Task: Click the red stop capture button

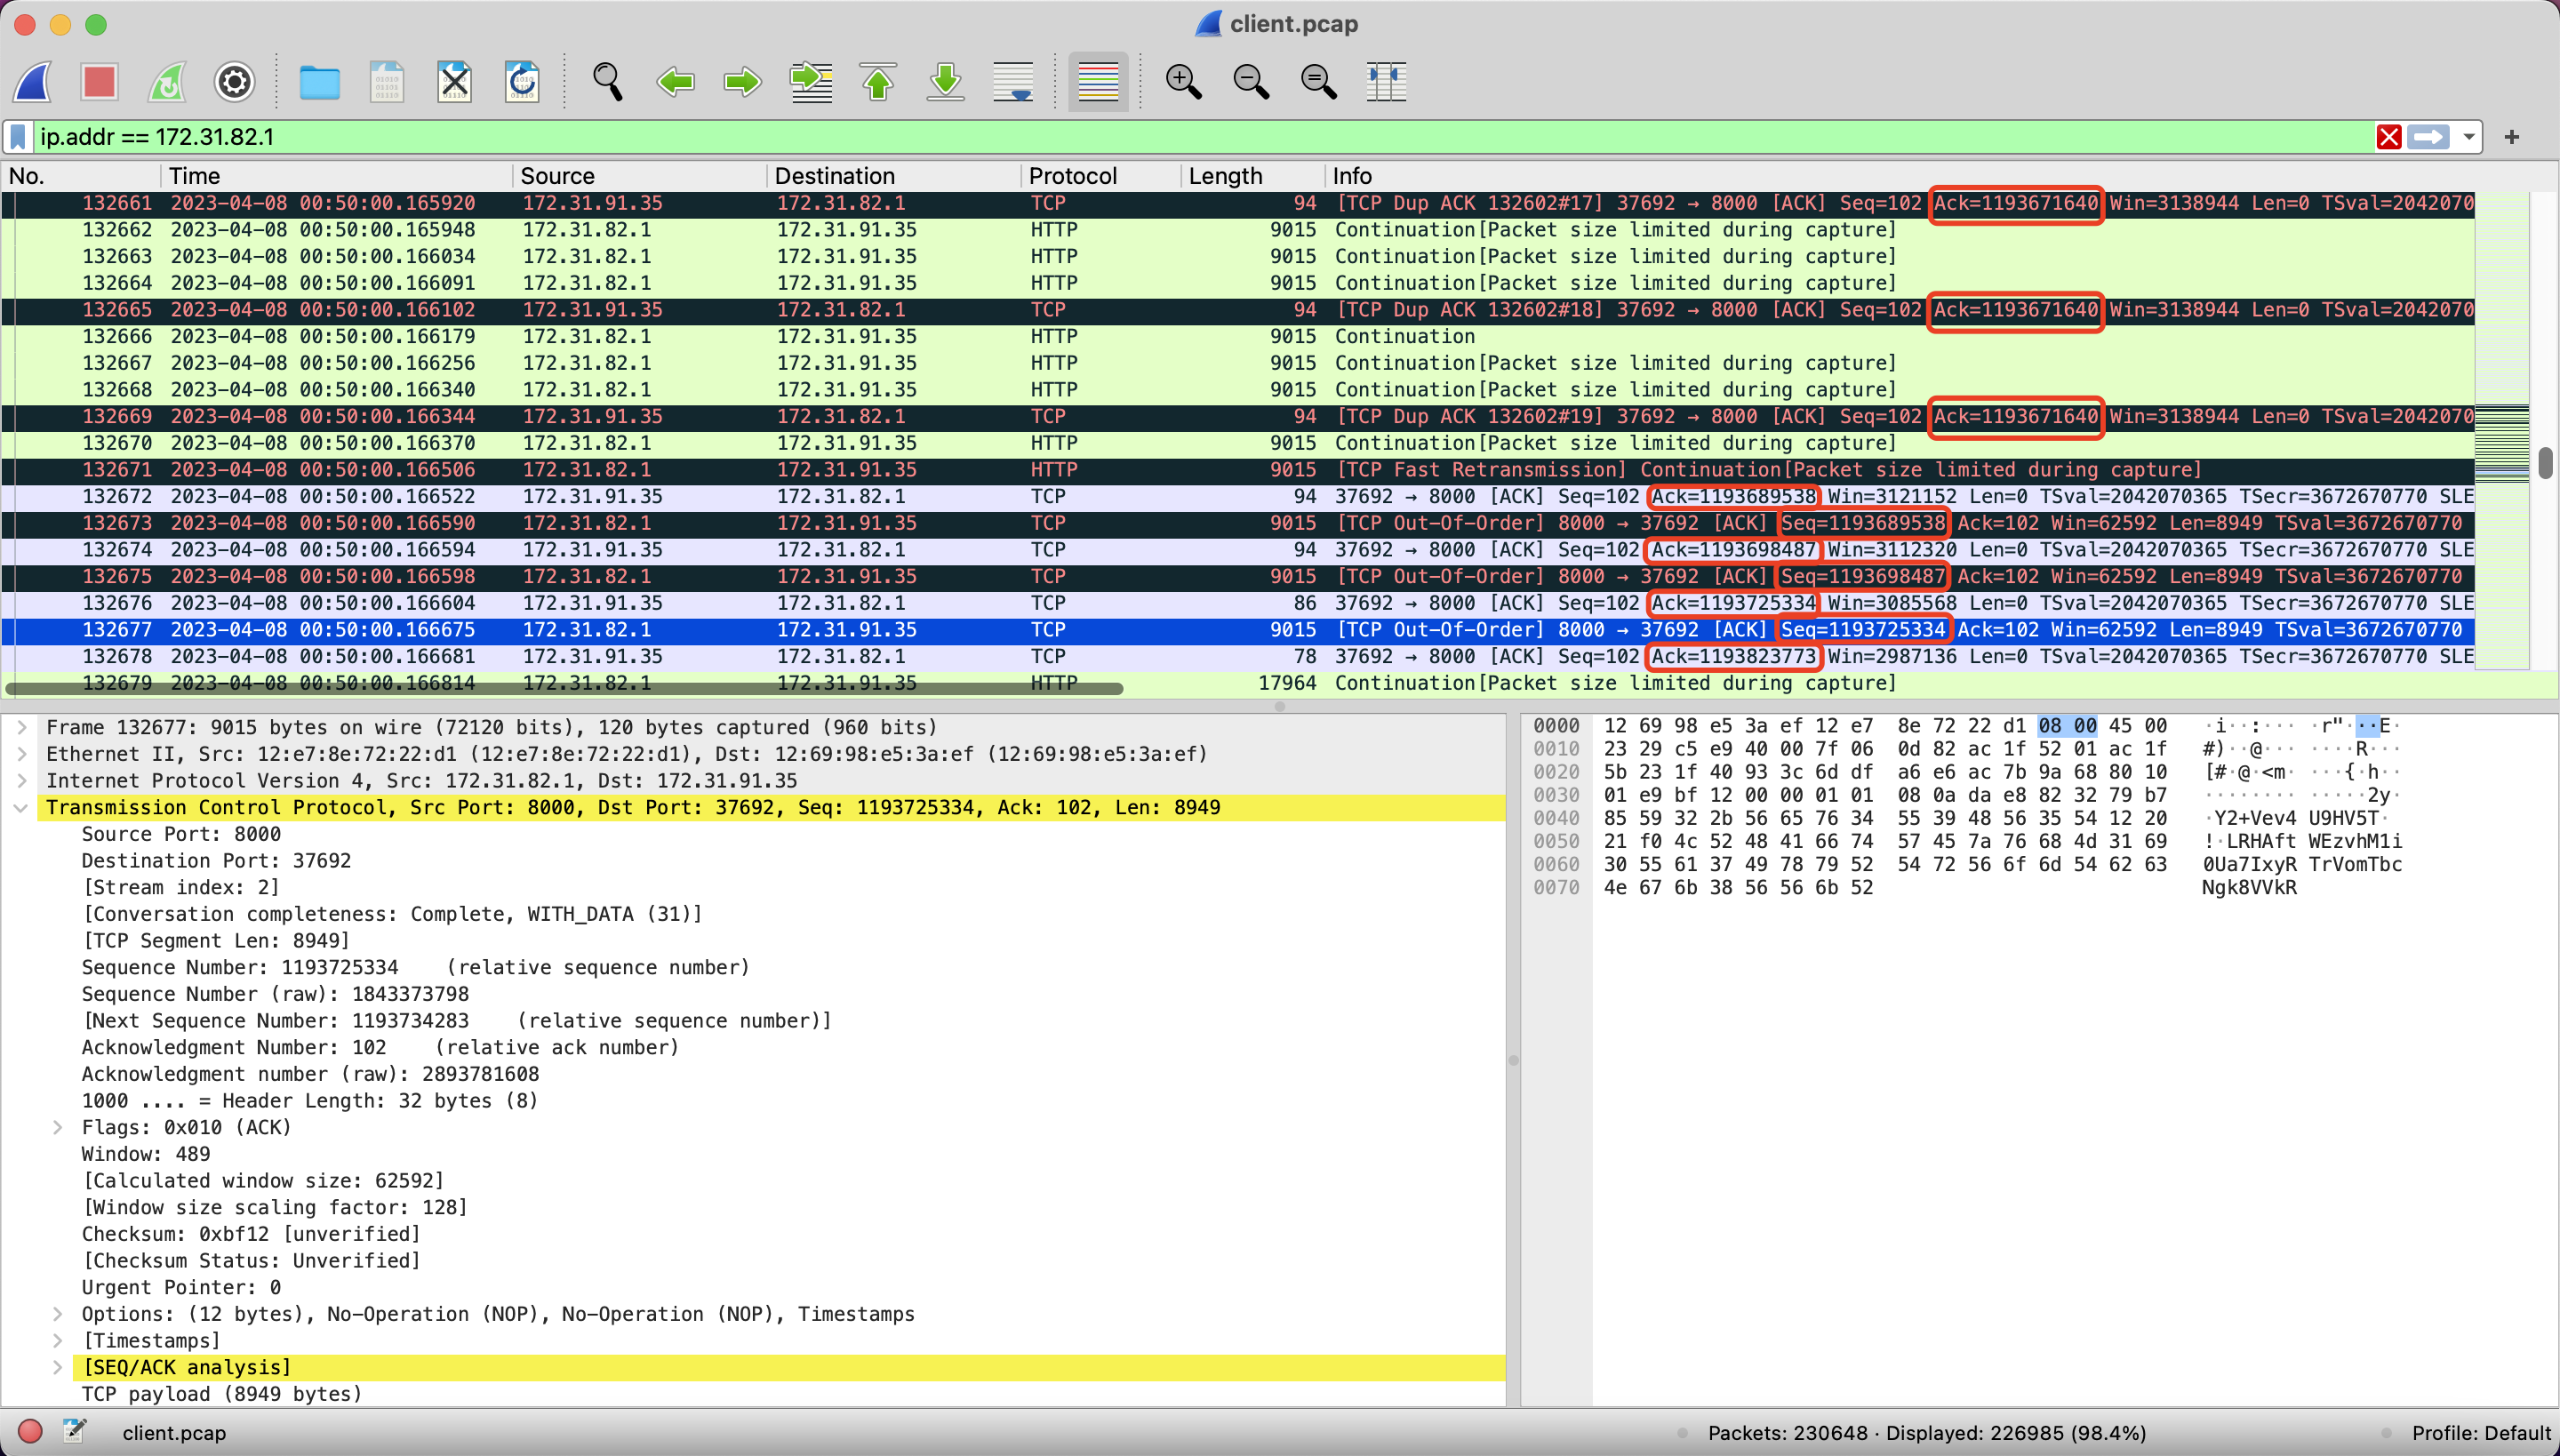Action: coord(99,81)
